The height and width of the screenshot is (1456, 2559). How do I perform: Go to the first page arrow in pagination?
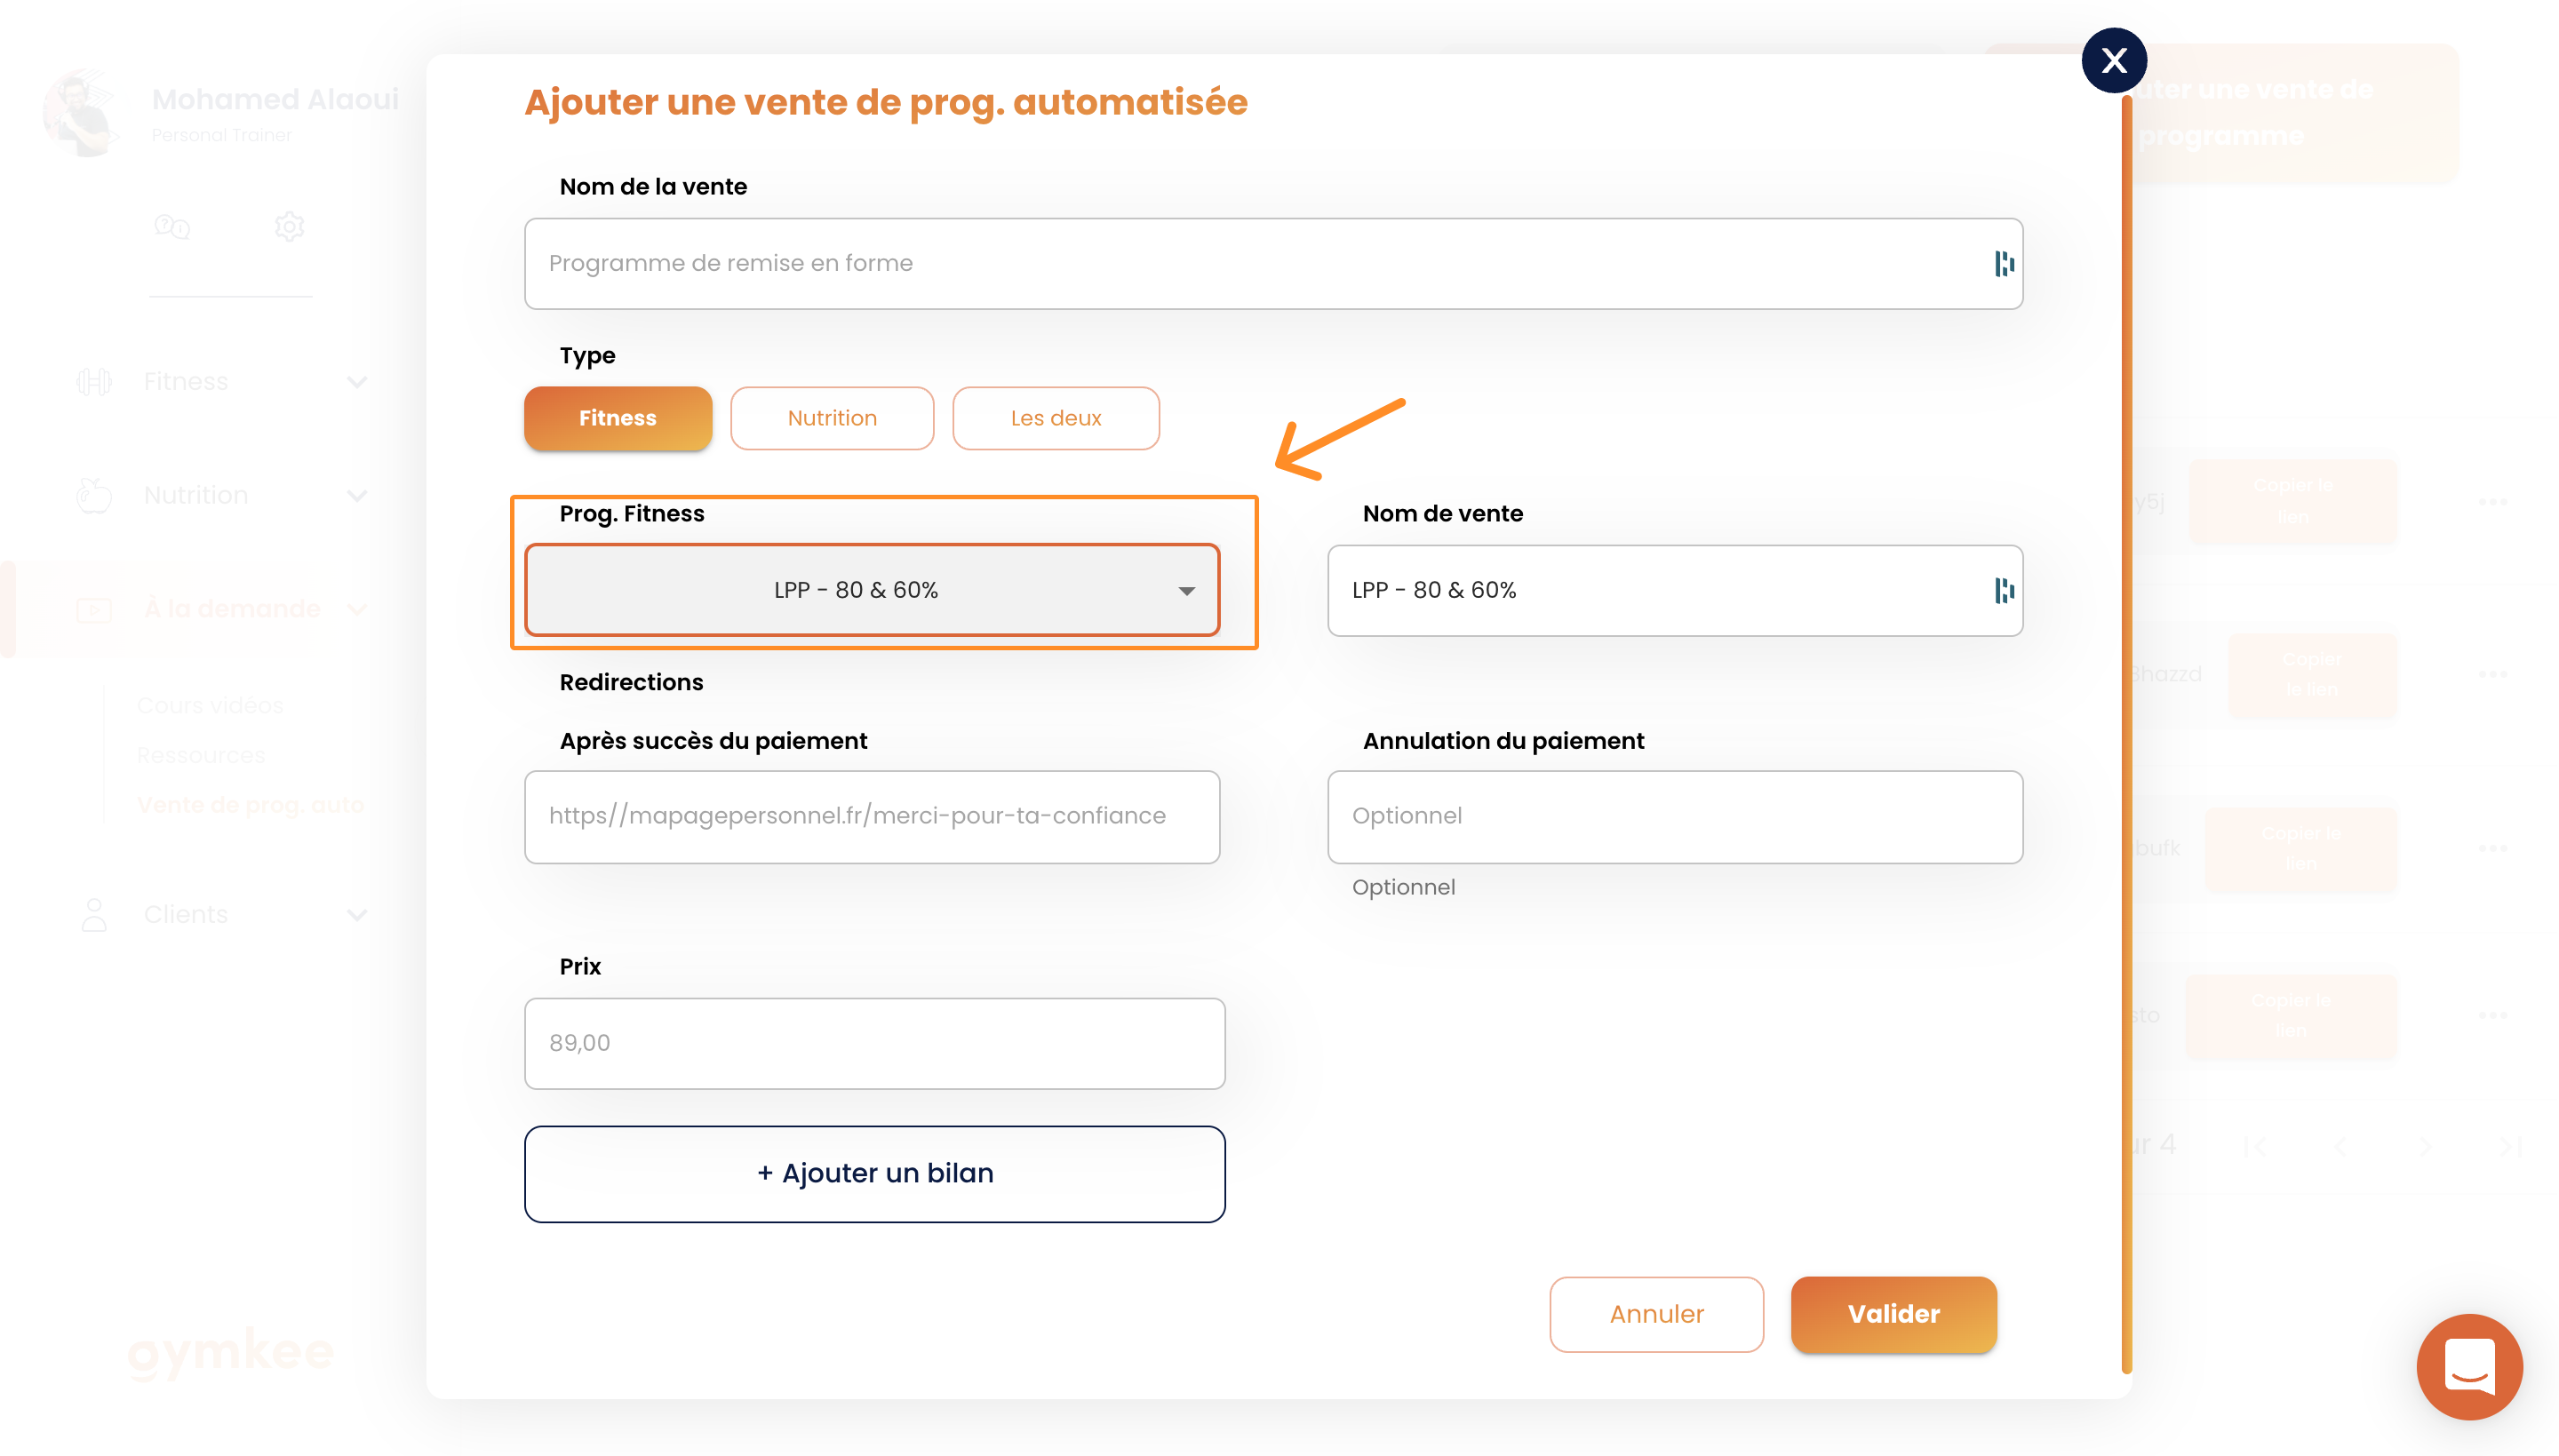coord(2254,1146)
